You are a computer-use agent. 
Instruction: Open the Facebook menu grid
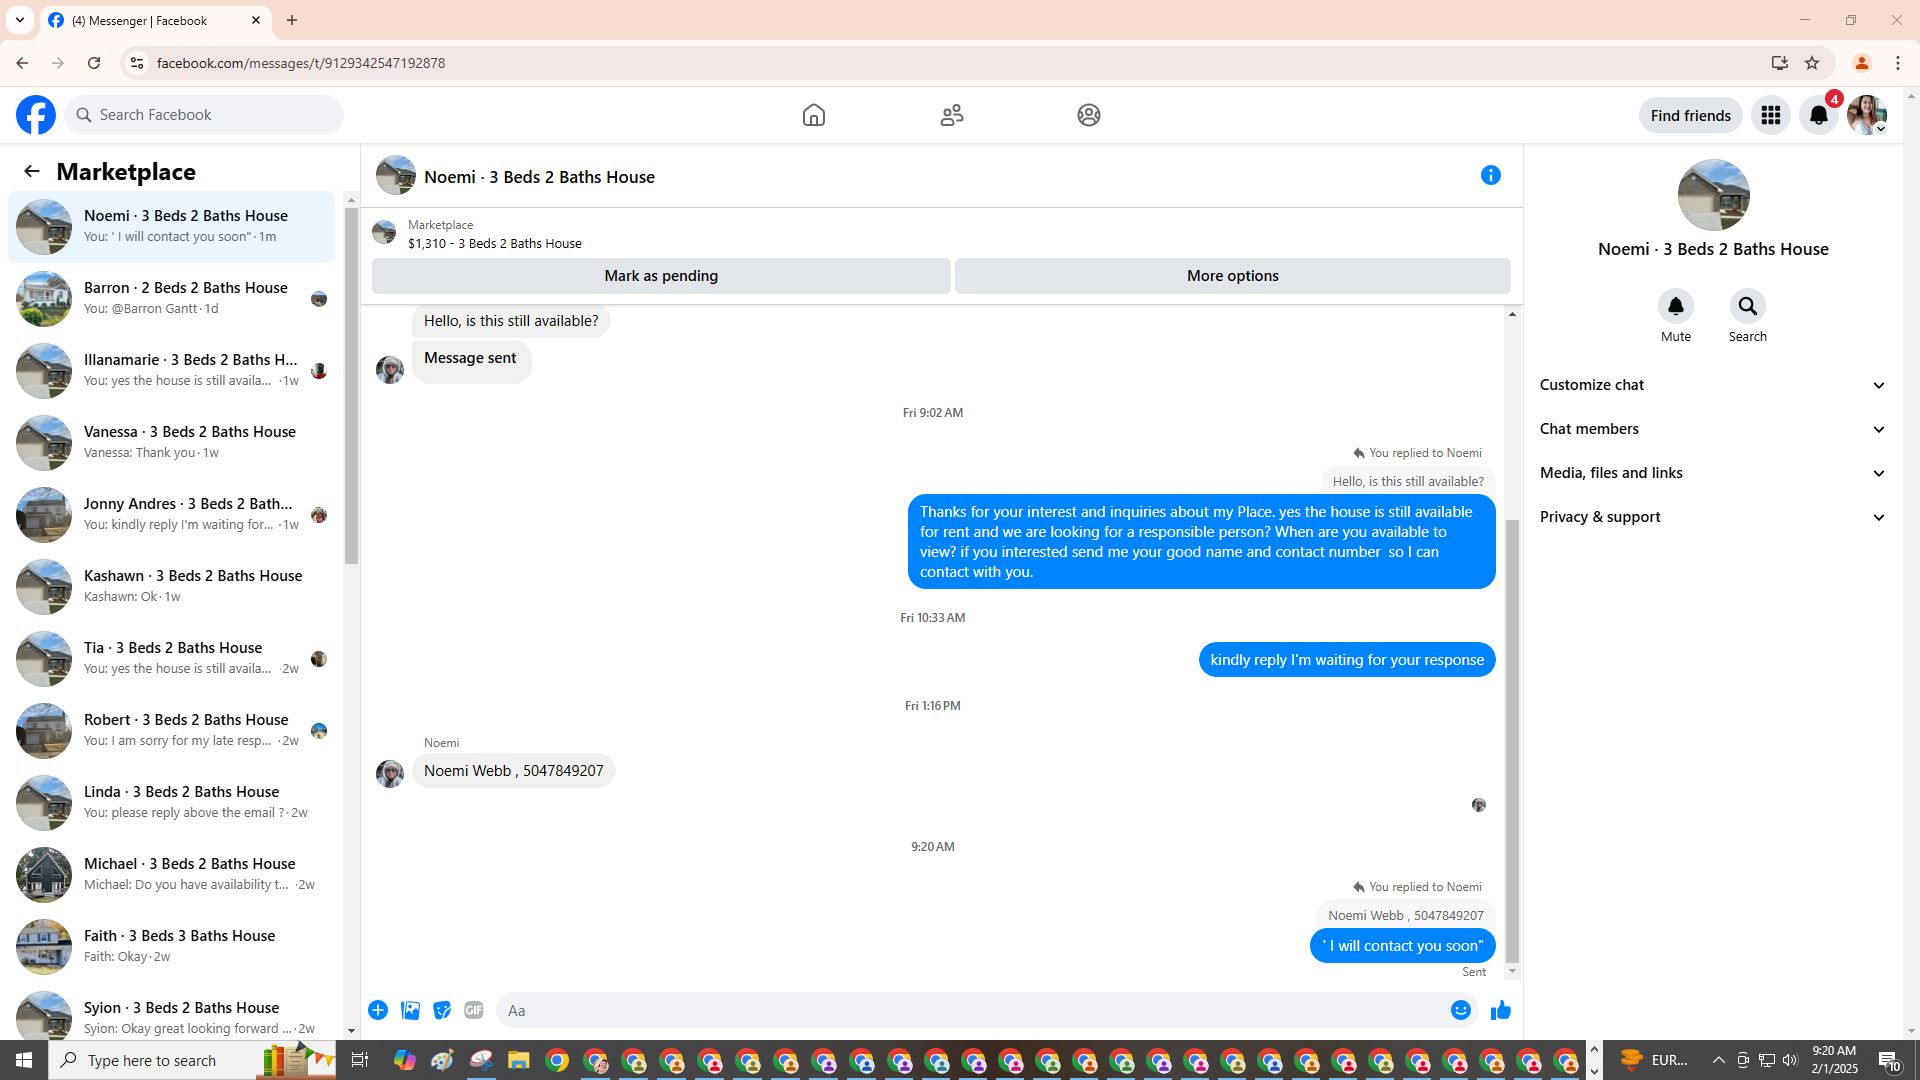click(1770, 116)
